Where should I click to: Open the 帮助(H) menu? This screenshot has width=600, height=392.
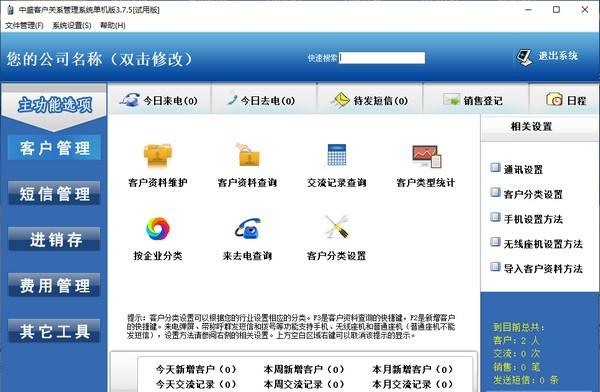(x=113, y=26)
